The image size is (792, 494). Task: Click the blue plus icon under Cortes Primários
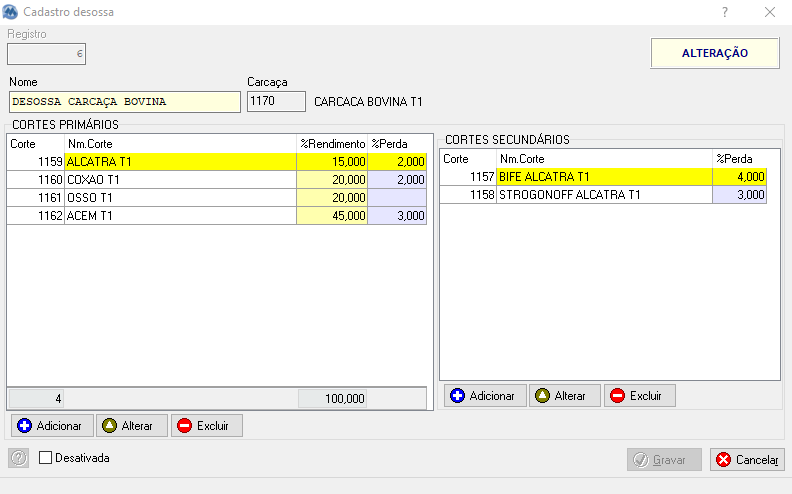point(24,426)
